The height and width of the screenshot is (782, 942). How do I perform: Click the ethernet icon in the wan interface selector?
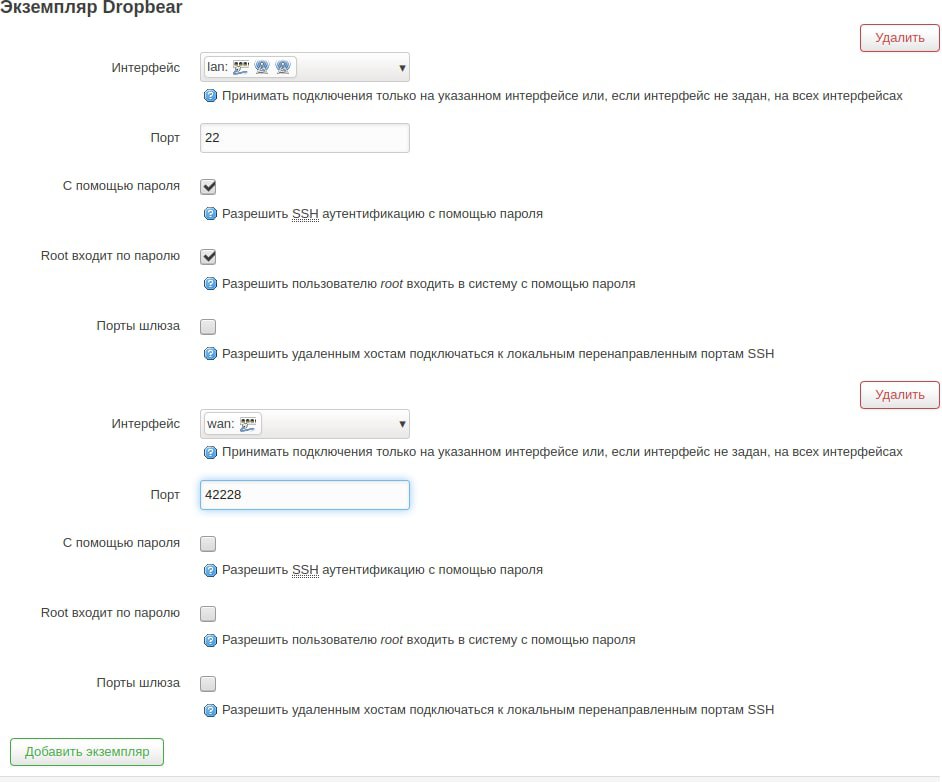248,424
